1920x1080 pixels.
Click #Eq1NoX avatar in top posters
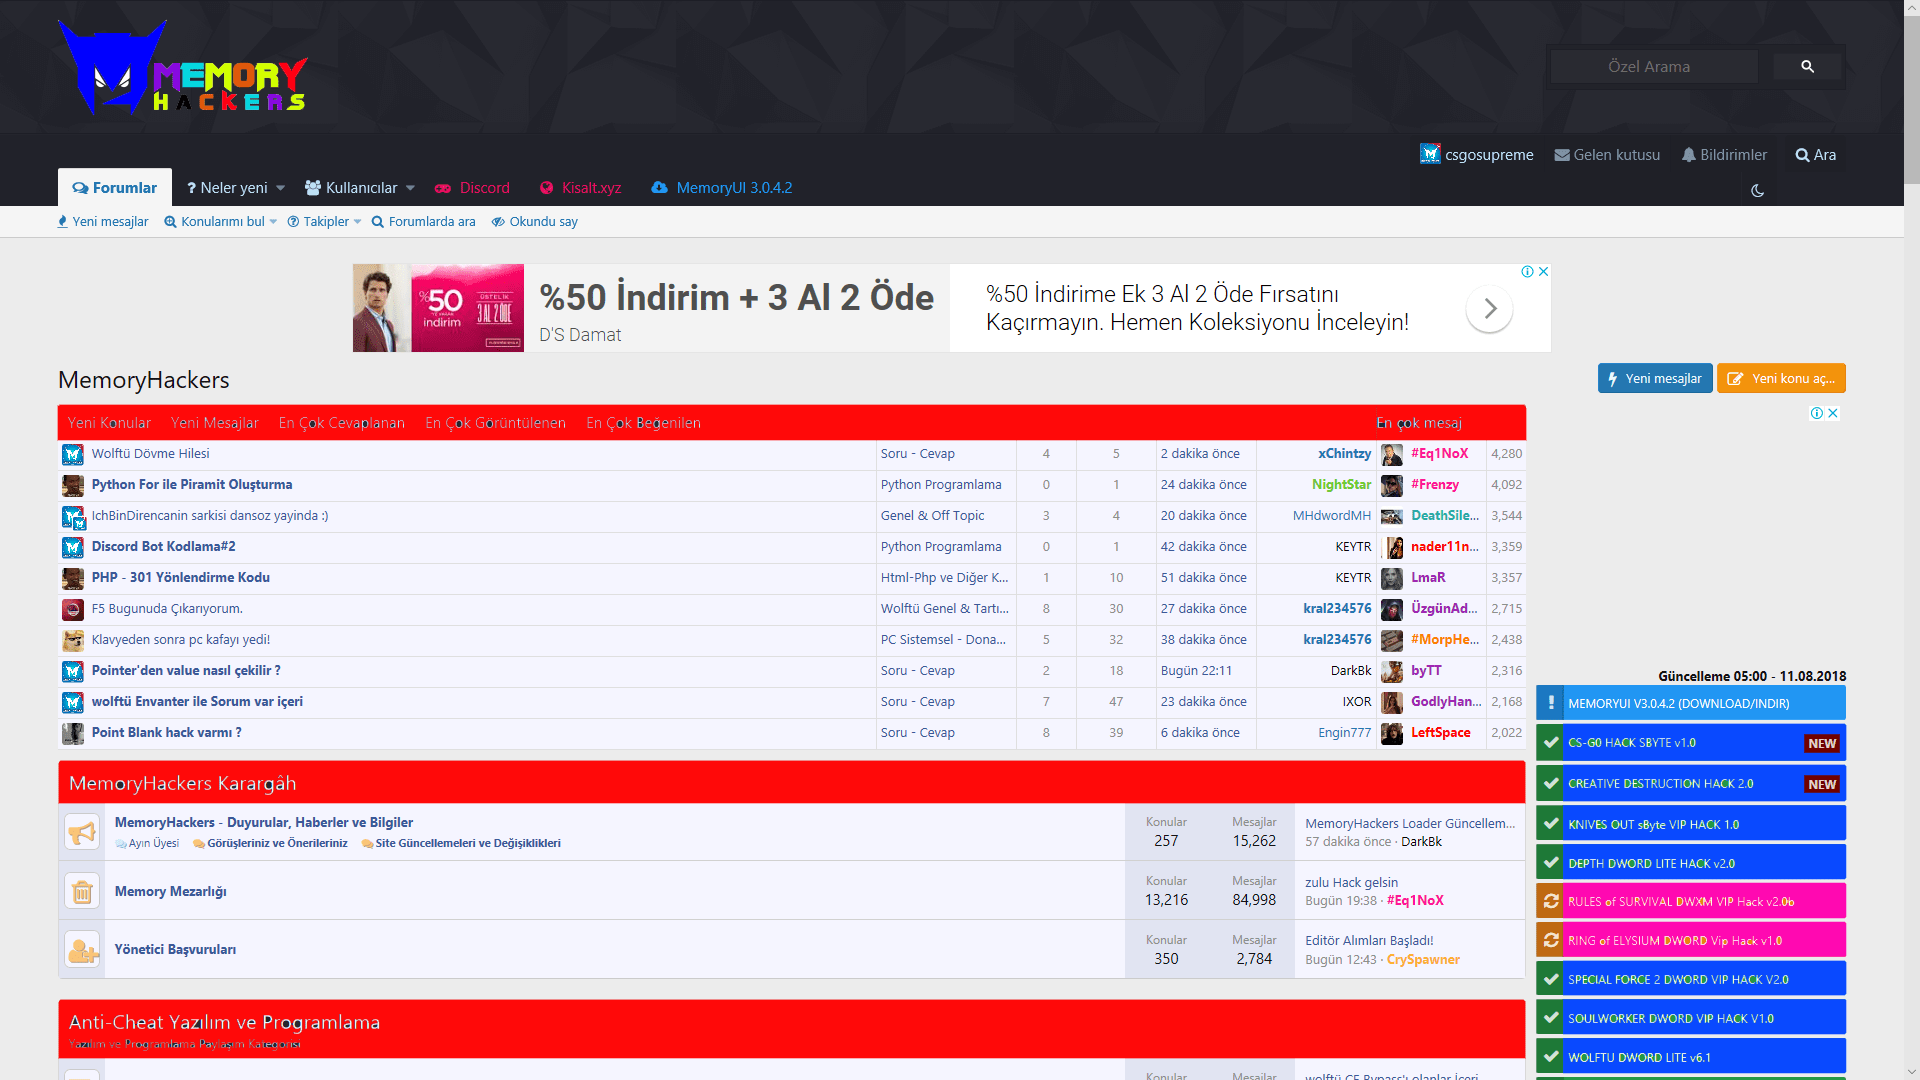(x=1392, y=455)
